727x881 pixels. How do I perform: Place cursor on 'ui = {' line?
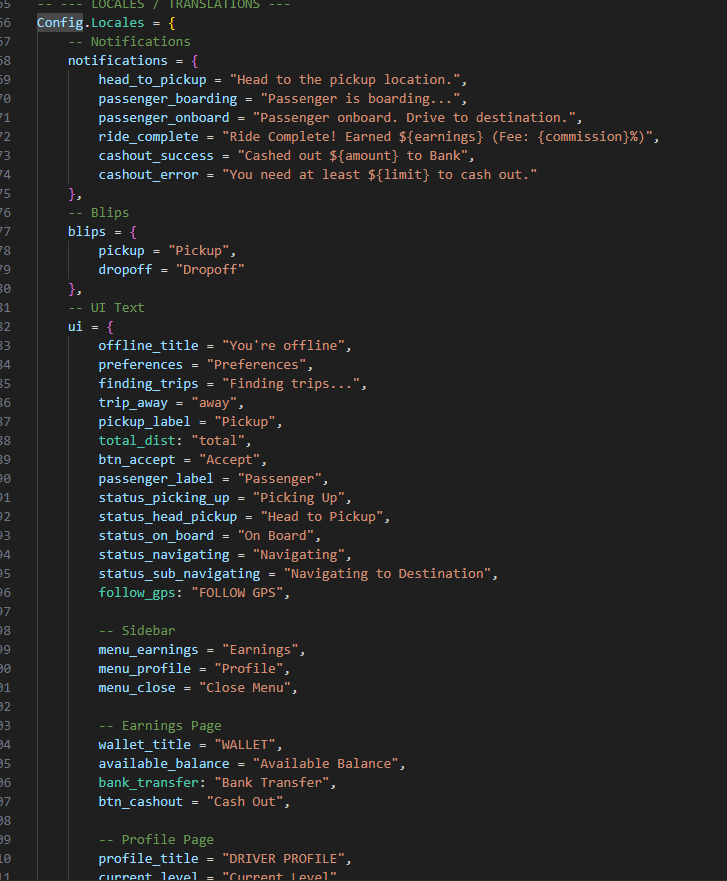coord(90,327)
